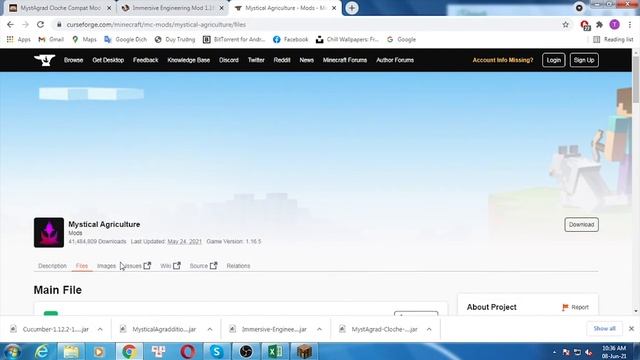Click Get Desktop in the navbar
This screenshot has height=360, width=640.
(x=108, y=60)
